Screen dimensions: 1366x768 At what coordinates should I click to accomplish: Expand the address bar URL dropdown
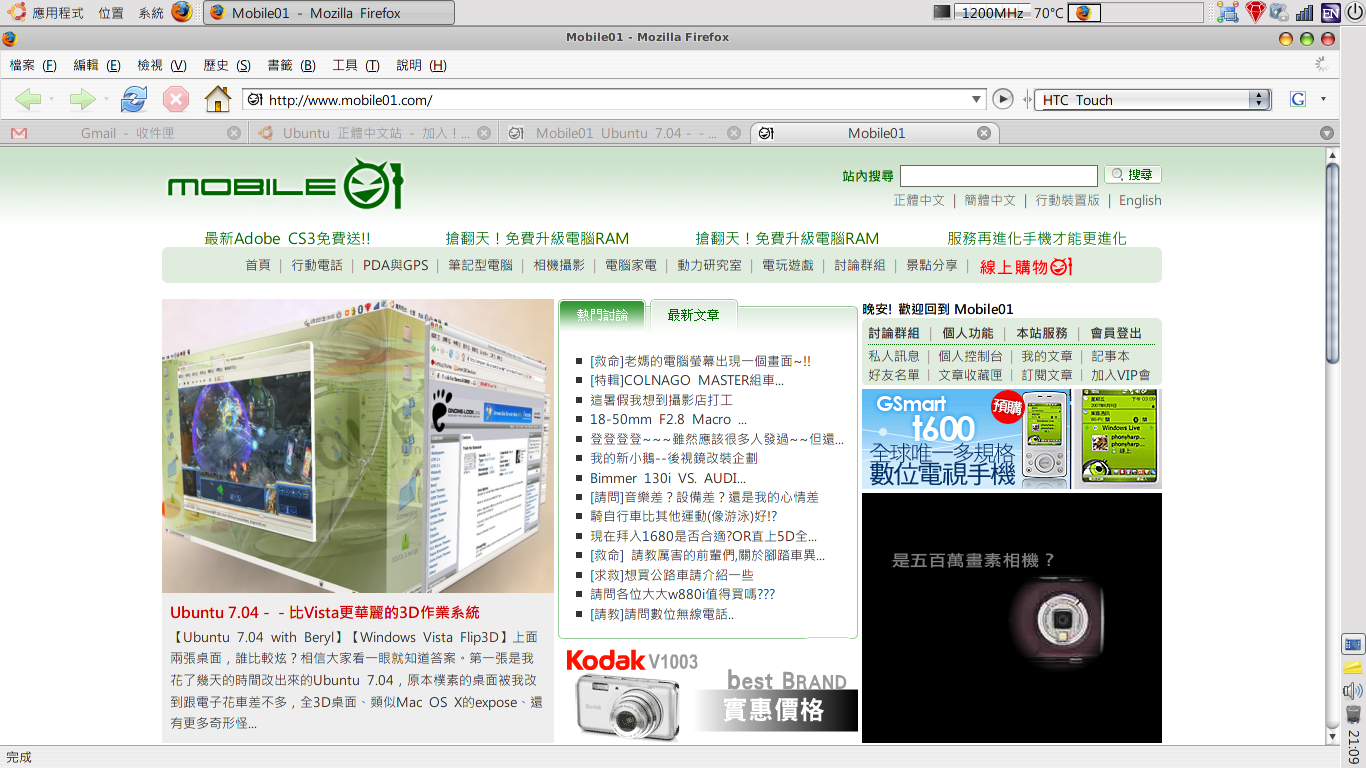pos(978,99)
